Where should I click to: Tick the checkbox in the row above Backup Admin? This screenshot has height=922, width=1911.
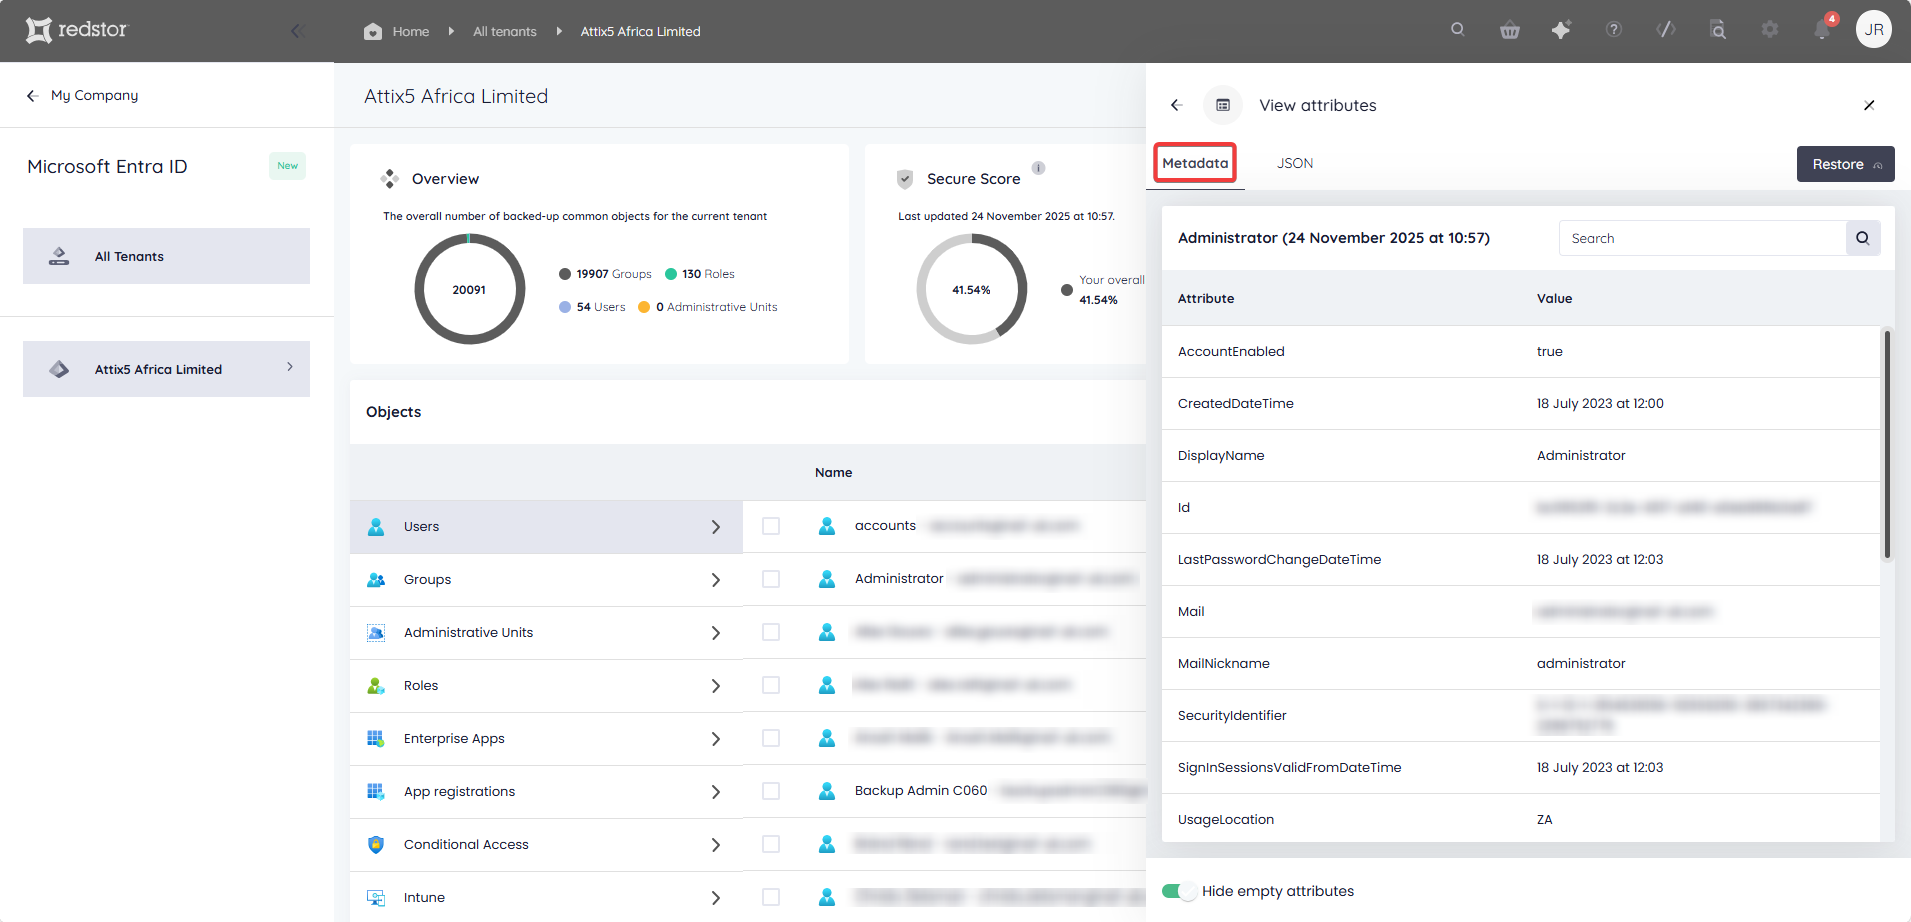click(x=771, y=738)
